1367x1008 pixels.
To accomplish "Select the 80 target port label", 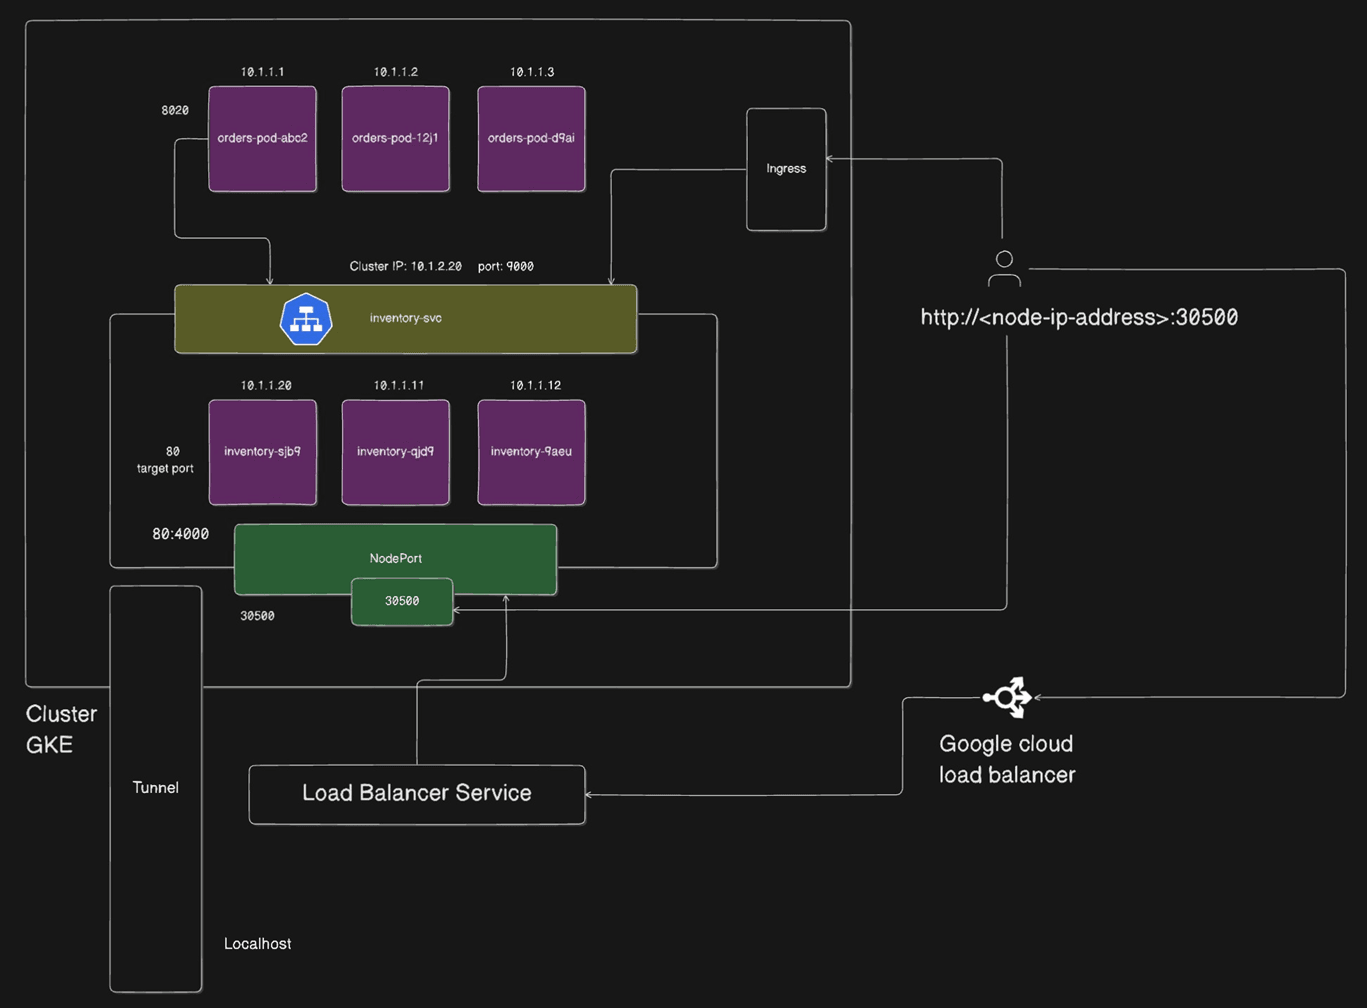I will pos(165,460).
